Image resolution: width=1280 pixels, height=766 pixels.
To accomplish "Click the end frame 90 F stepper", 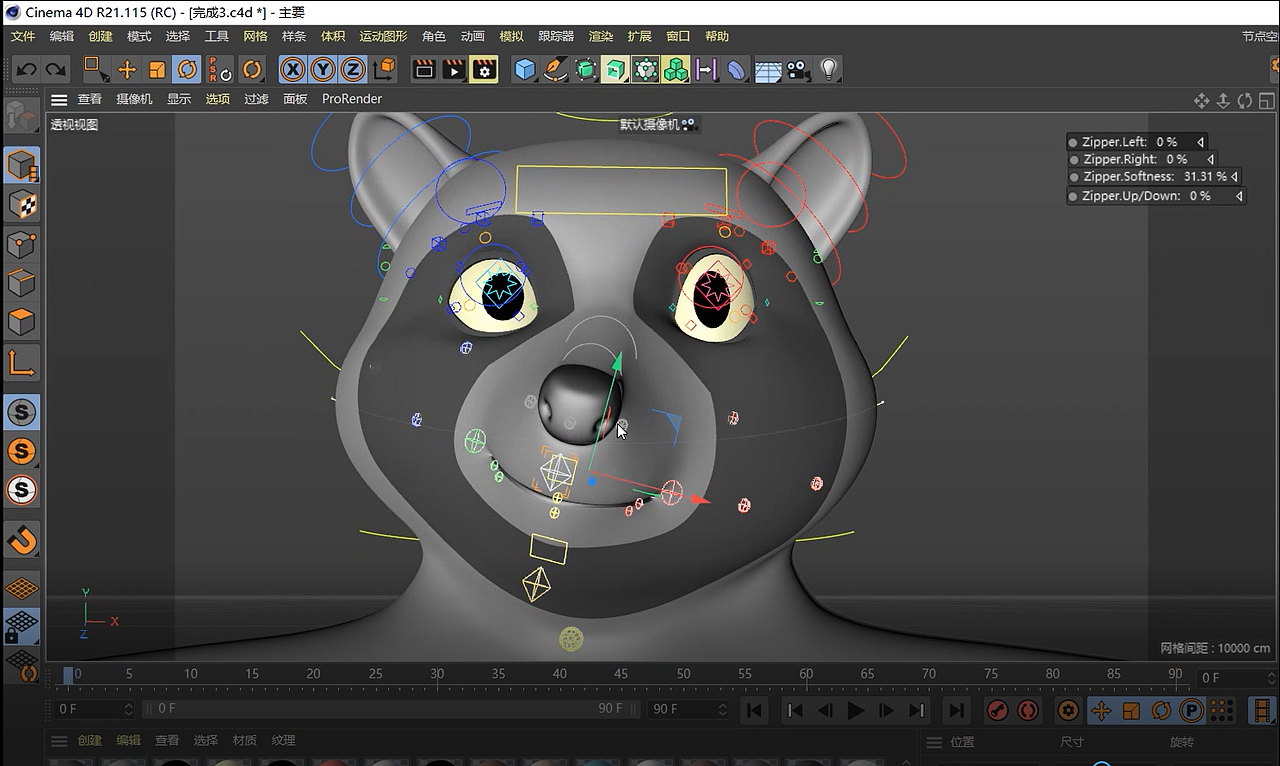I will (722, 709).
